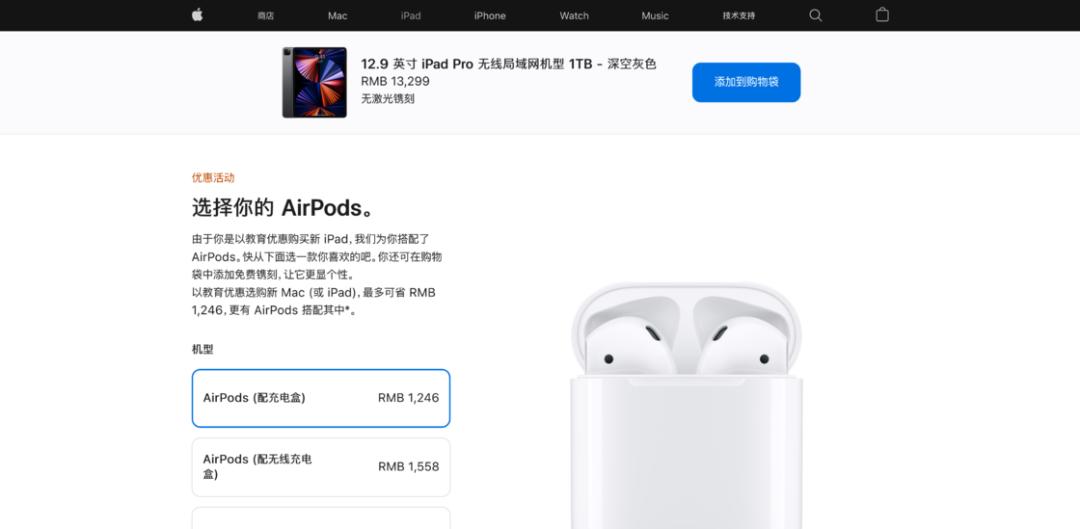Open the iPhone nav item

[490, 15]
